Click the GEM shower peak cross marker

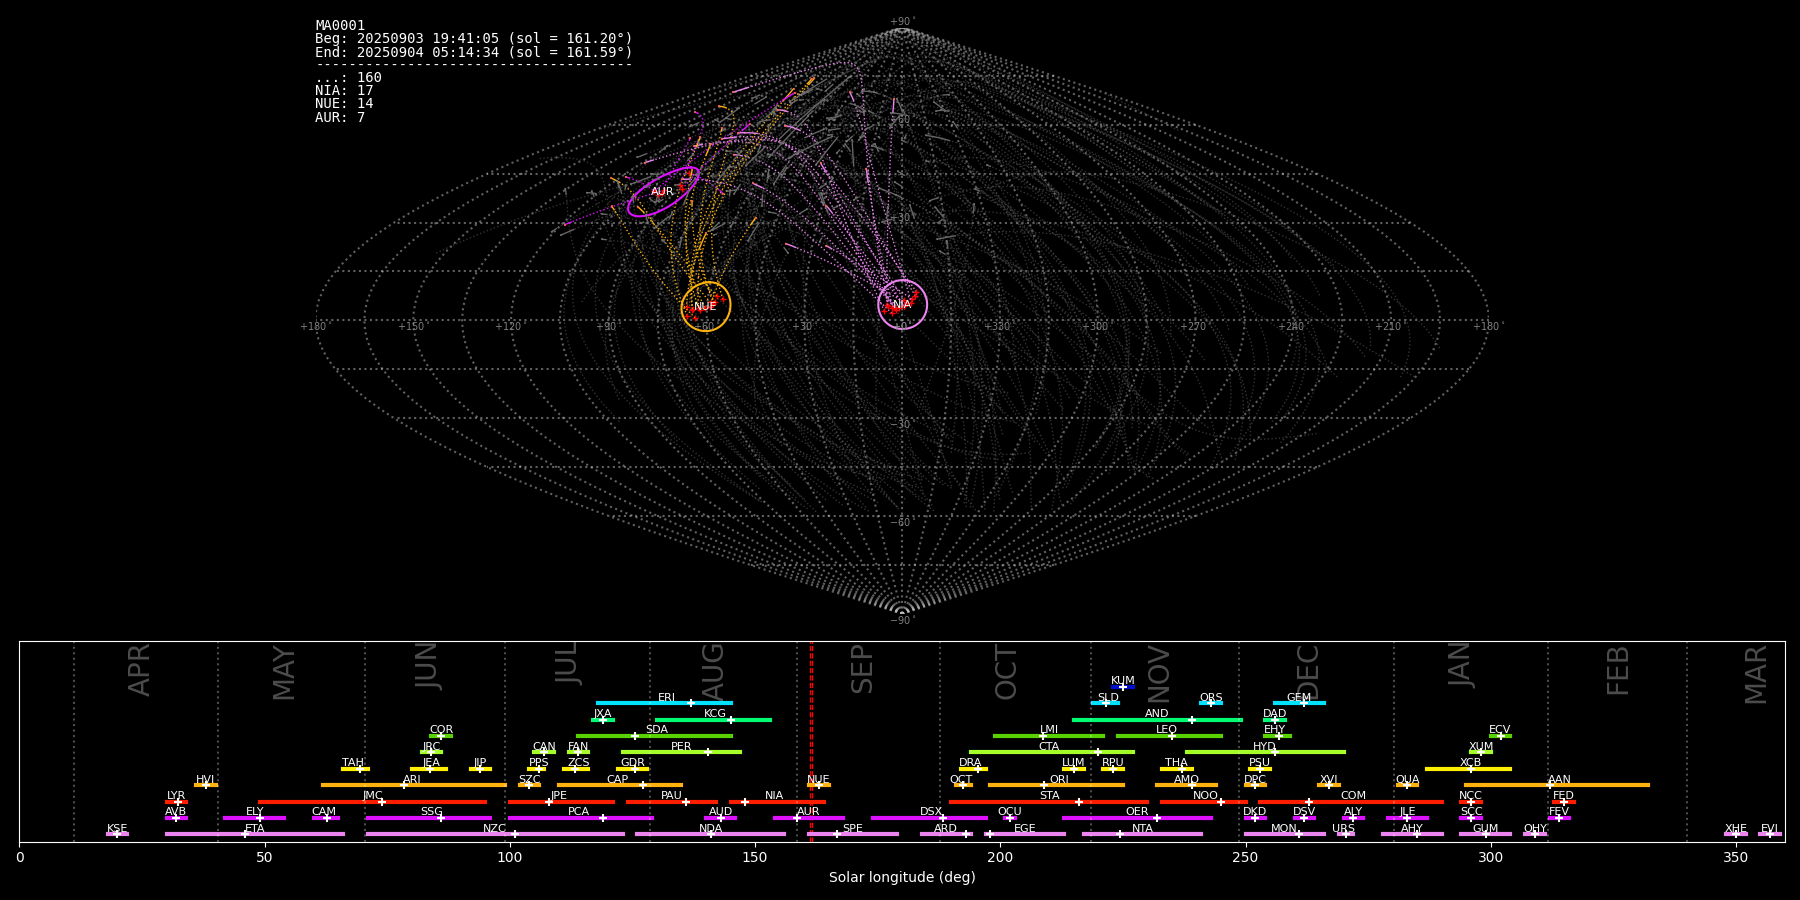[x=1303, y=703]
